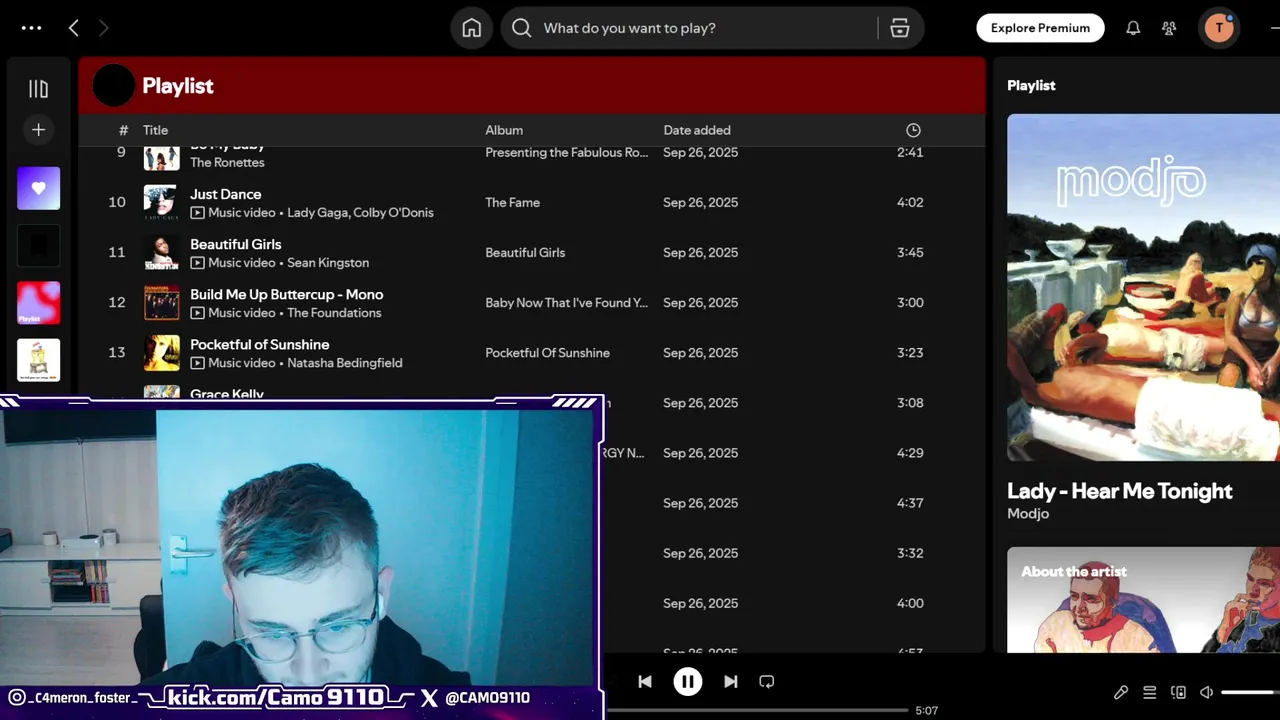Click the 4:02 duration of Just Dance
This screenshot has width=1280, height=720.
coord(910,202)
